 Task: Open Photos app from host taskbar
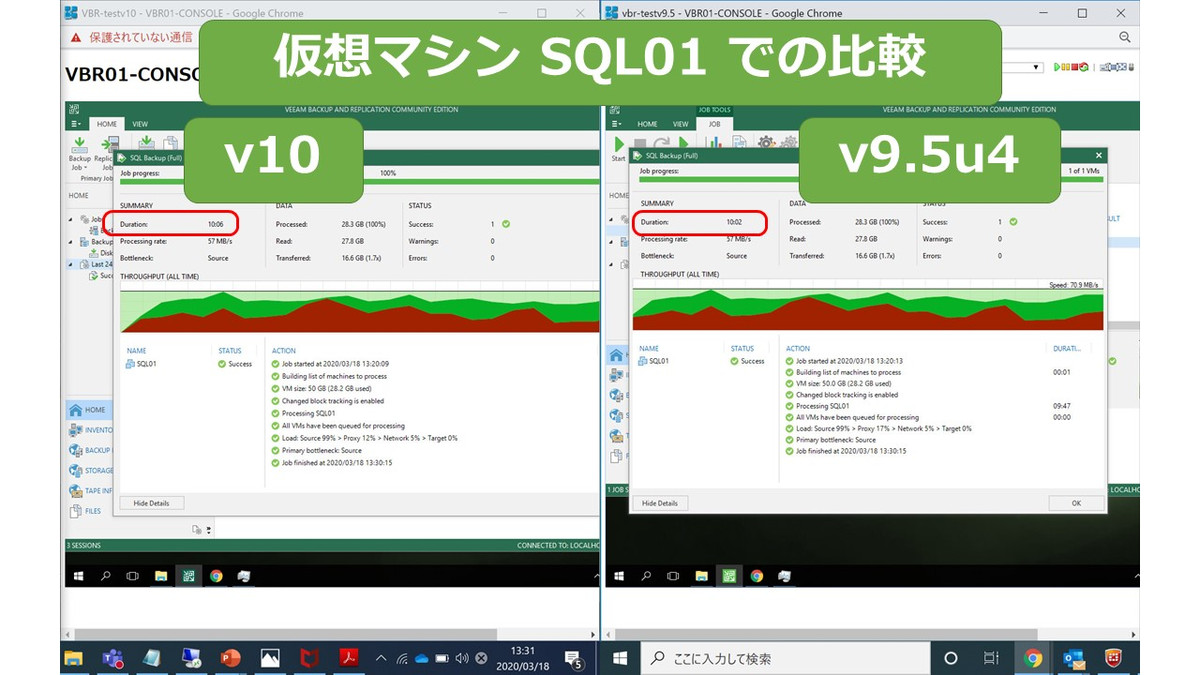tap(270, 658)
